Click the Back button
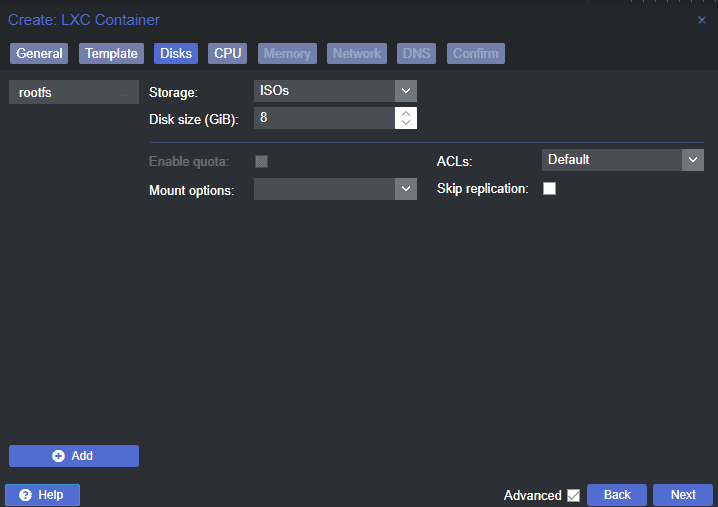 pos(617,495)
